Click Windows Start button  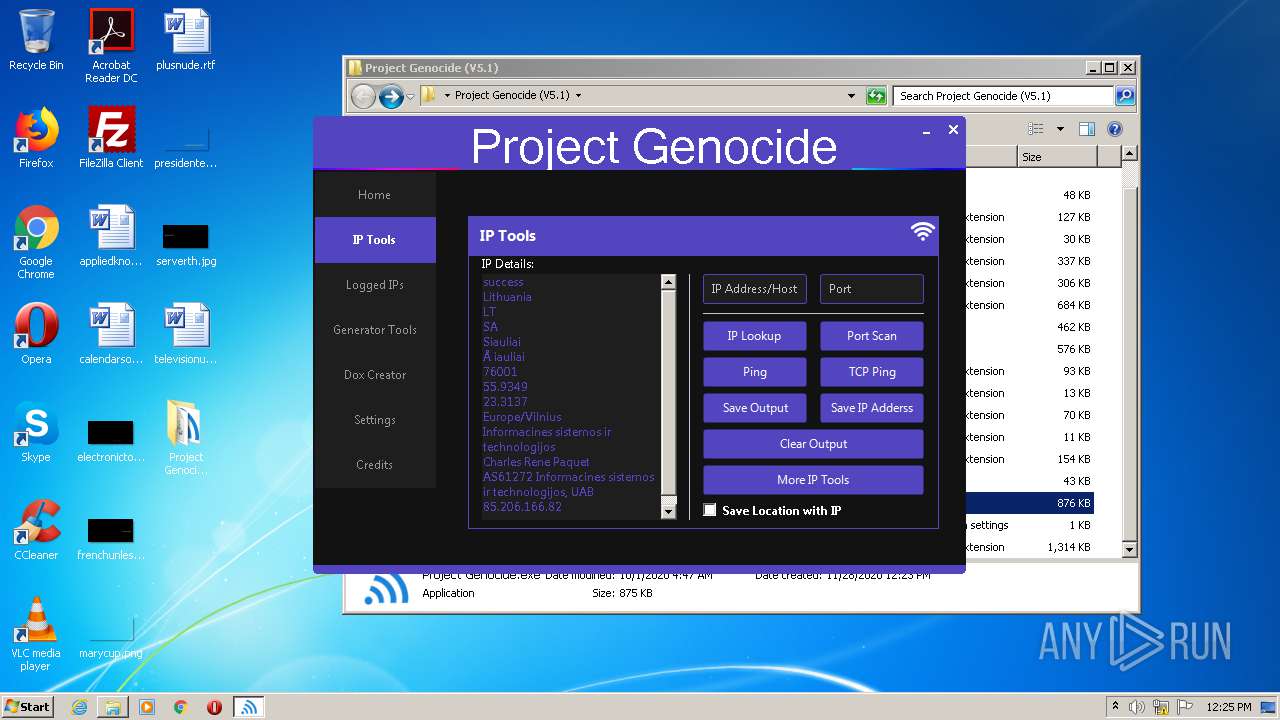[28, 707]
